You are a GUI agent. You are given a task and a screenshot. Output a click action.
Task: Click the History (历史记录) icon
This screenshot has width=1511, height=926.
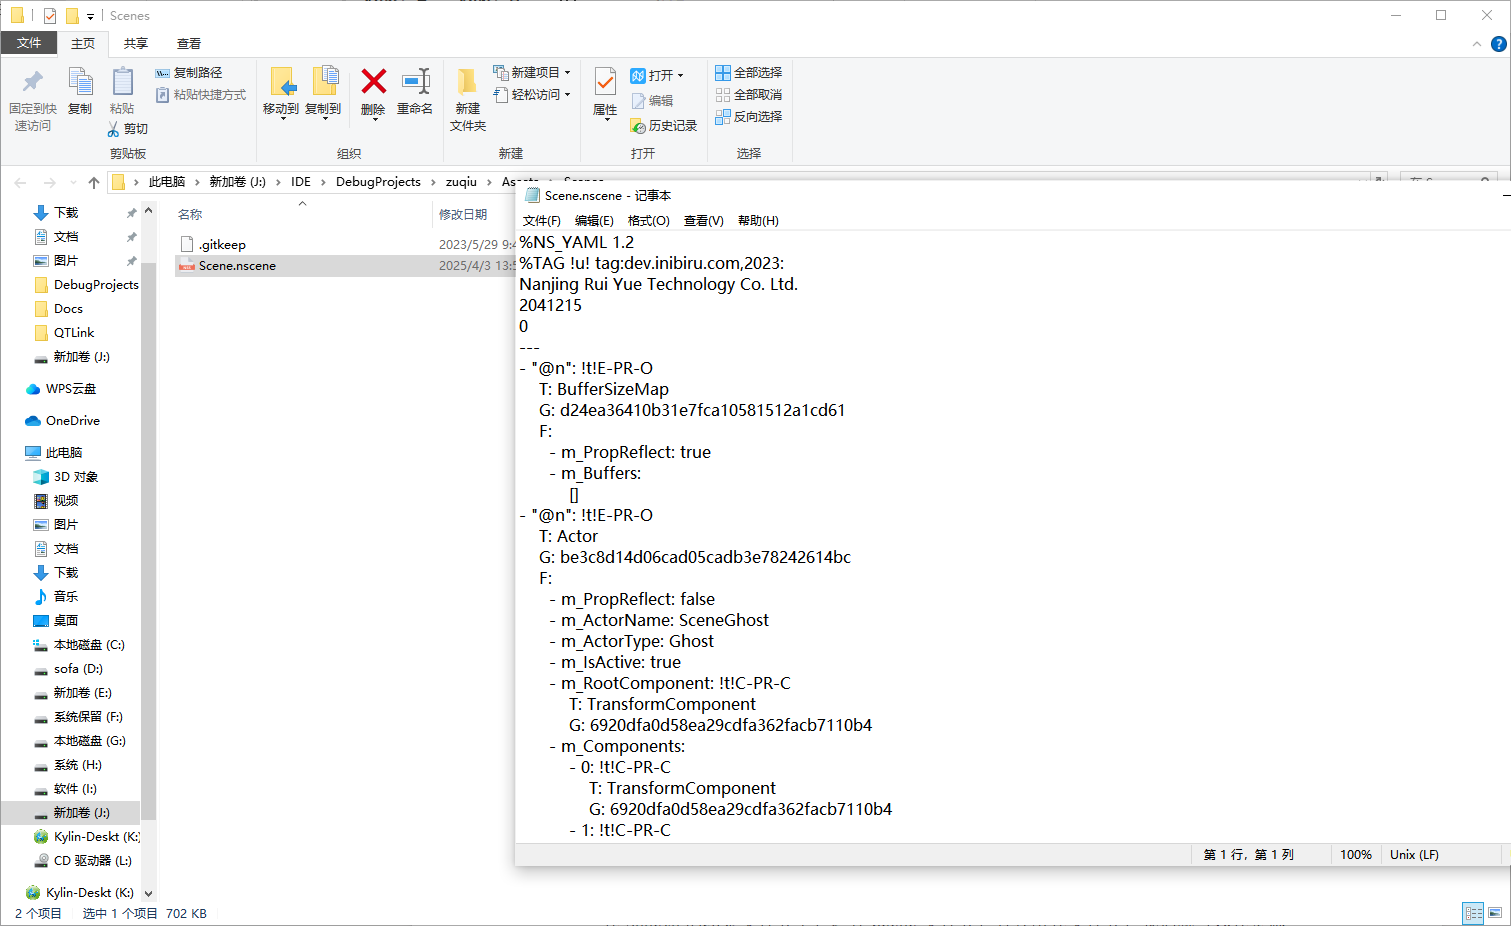[638, 126]
